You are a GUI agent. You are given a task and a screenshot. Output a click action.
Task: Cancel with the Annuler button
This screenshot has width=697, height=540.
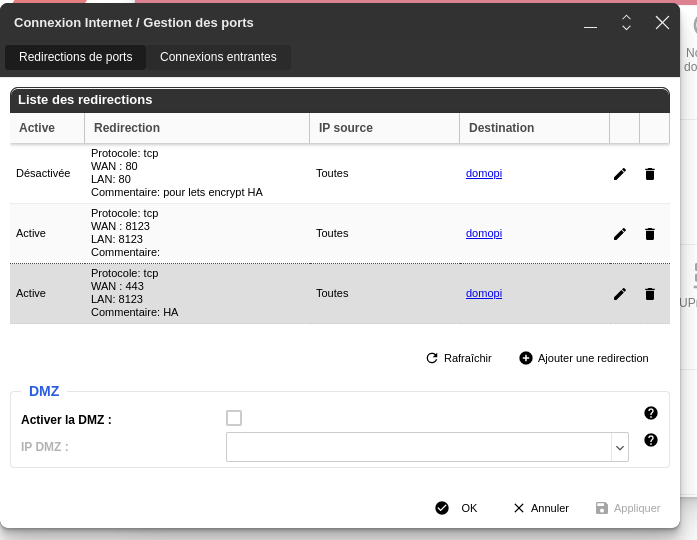541,508
